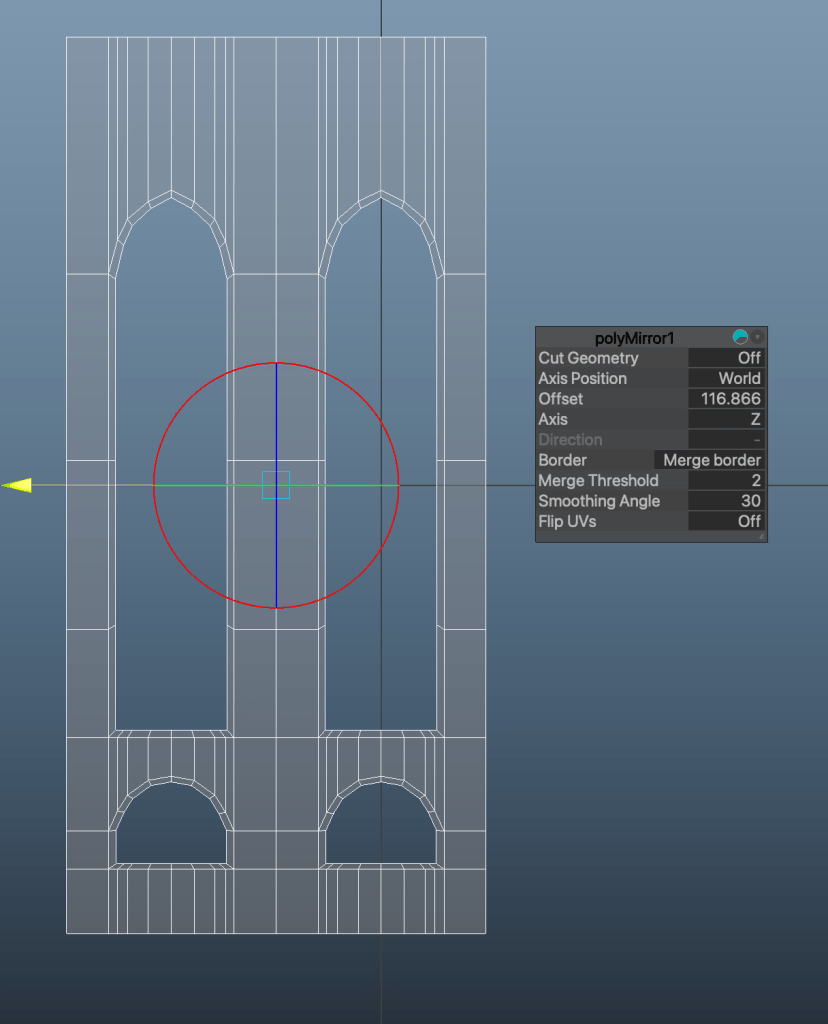
Task: Click the Merge Threshold label
Action: click(598, 480)
